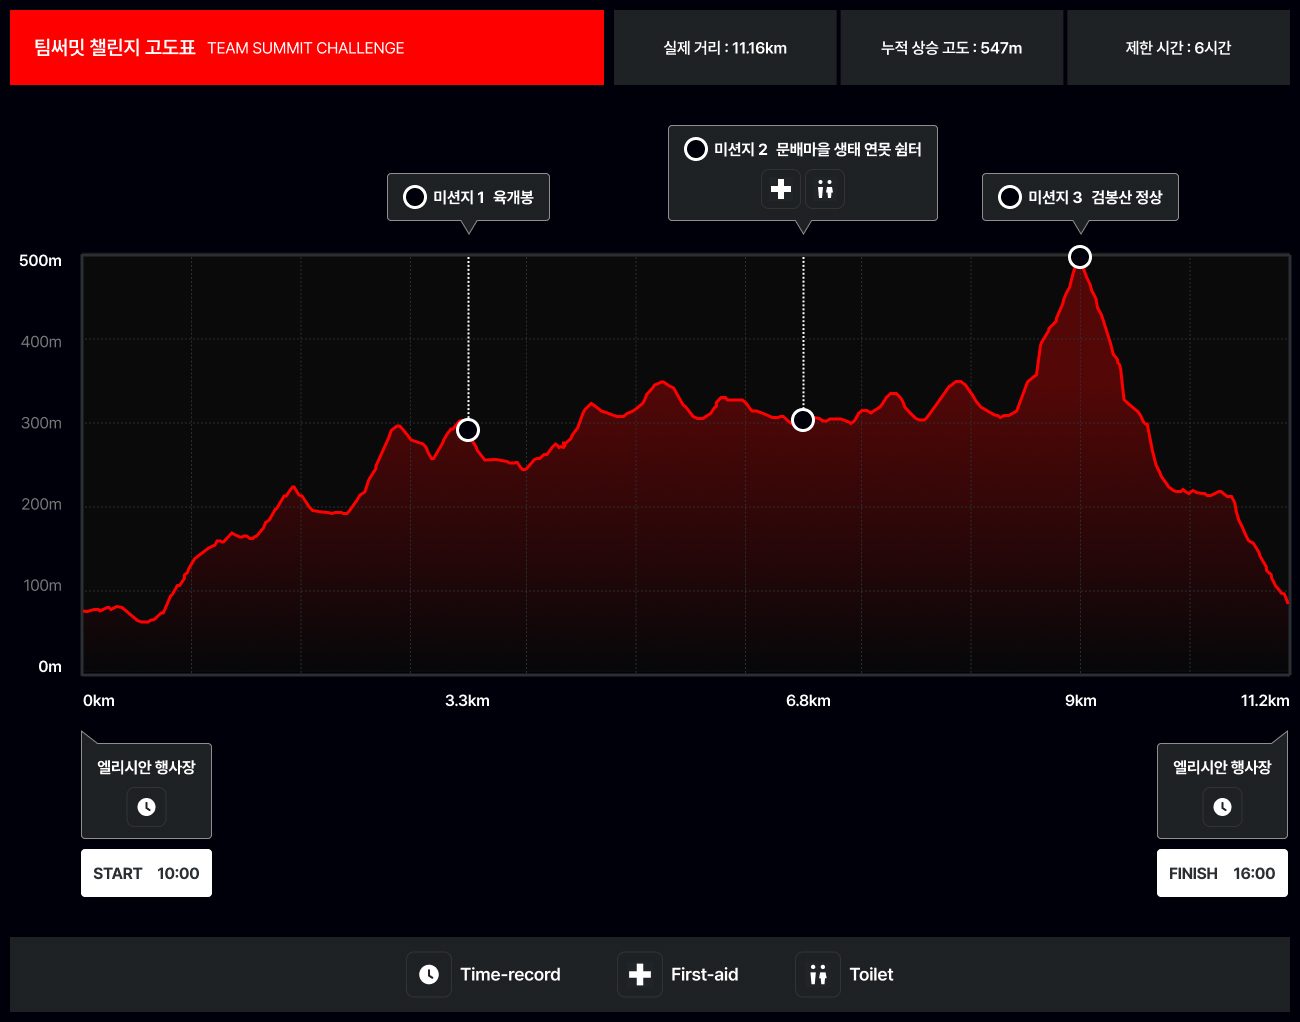The width and height of the screenshot is (1300, 1022).
Task: Select the Mission 3 summit marker at 500m
Action: (x=1080, y=257)
